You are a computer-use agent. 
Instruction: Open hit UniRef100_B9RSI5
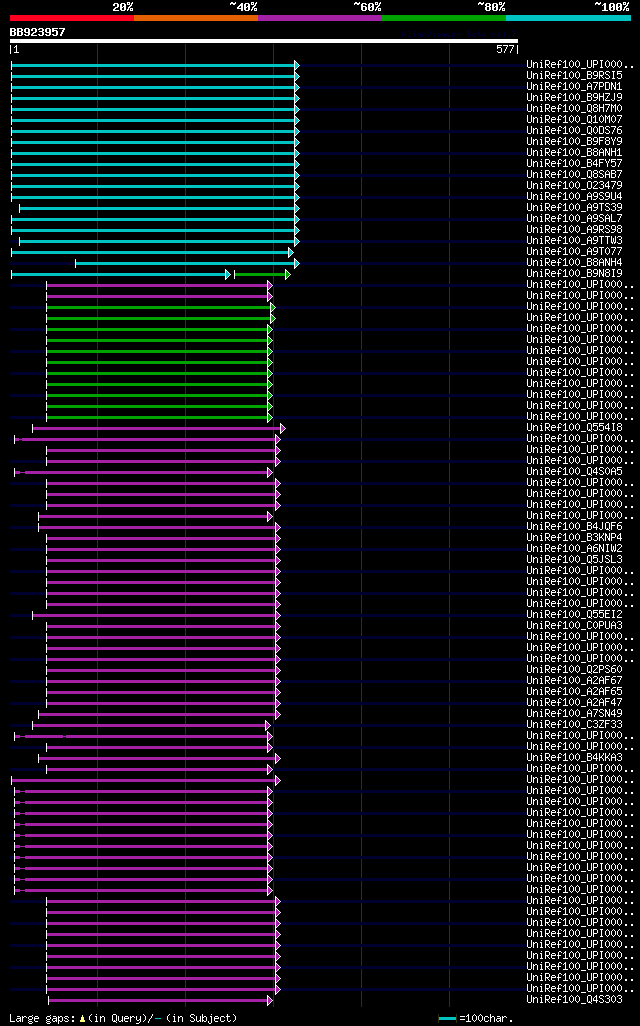(574, 76)
